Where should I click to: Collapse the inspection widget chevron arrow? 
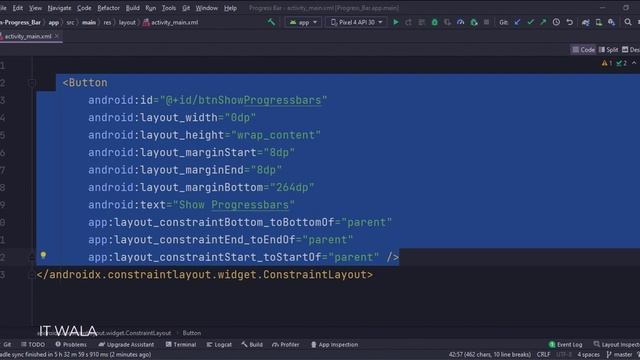coord(634,63)
